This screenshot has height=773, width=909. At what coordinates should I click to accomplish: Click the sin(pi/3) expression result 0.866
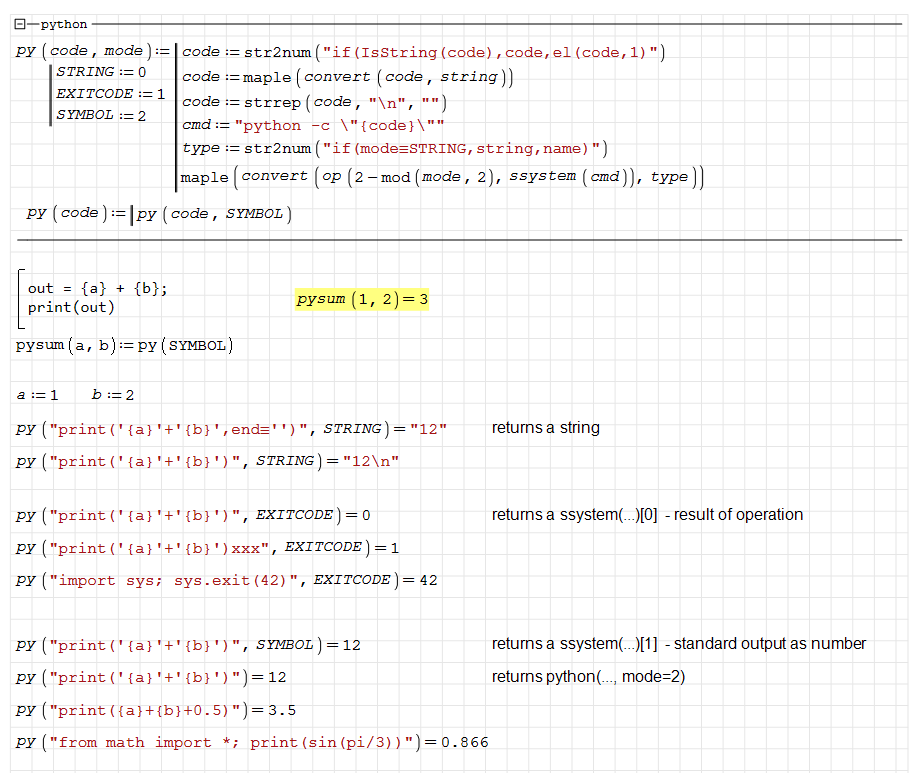[x=252, y=742]
